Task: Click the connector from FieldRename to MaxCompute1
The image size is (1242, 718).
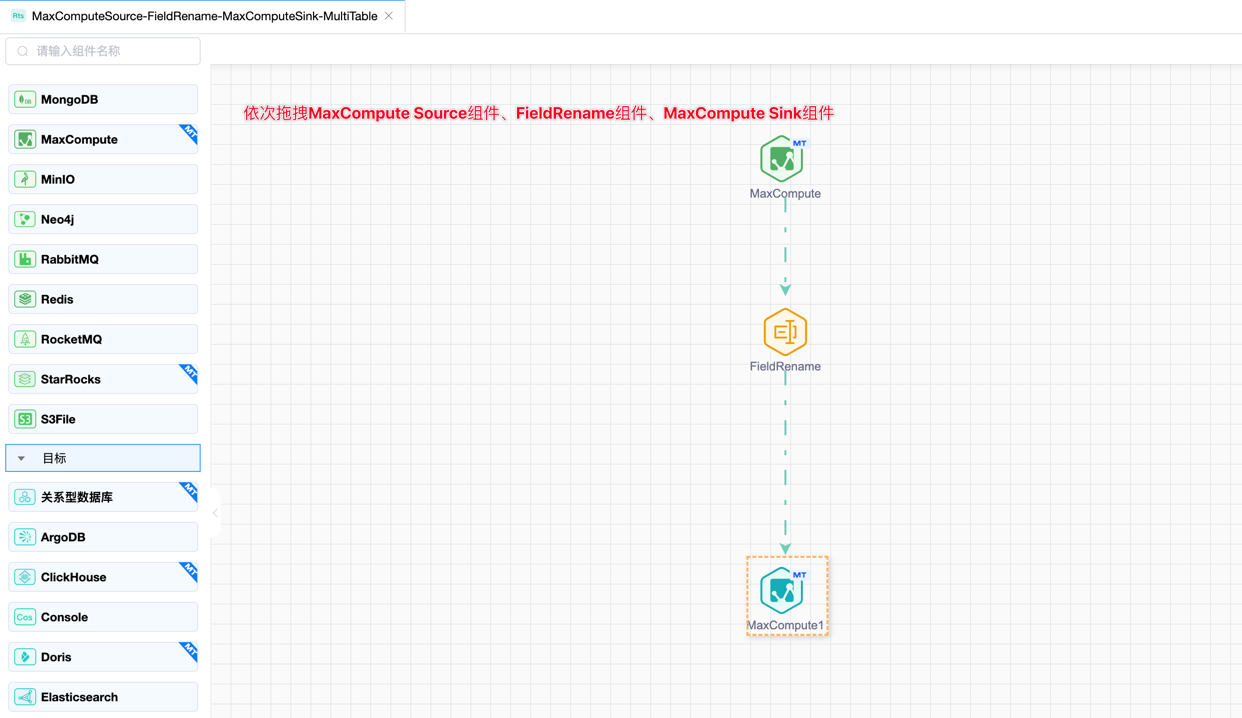Action: click(x=785, y=460)
